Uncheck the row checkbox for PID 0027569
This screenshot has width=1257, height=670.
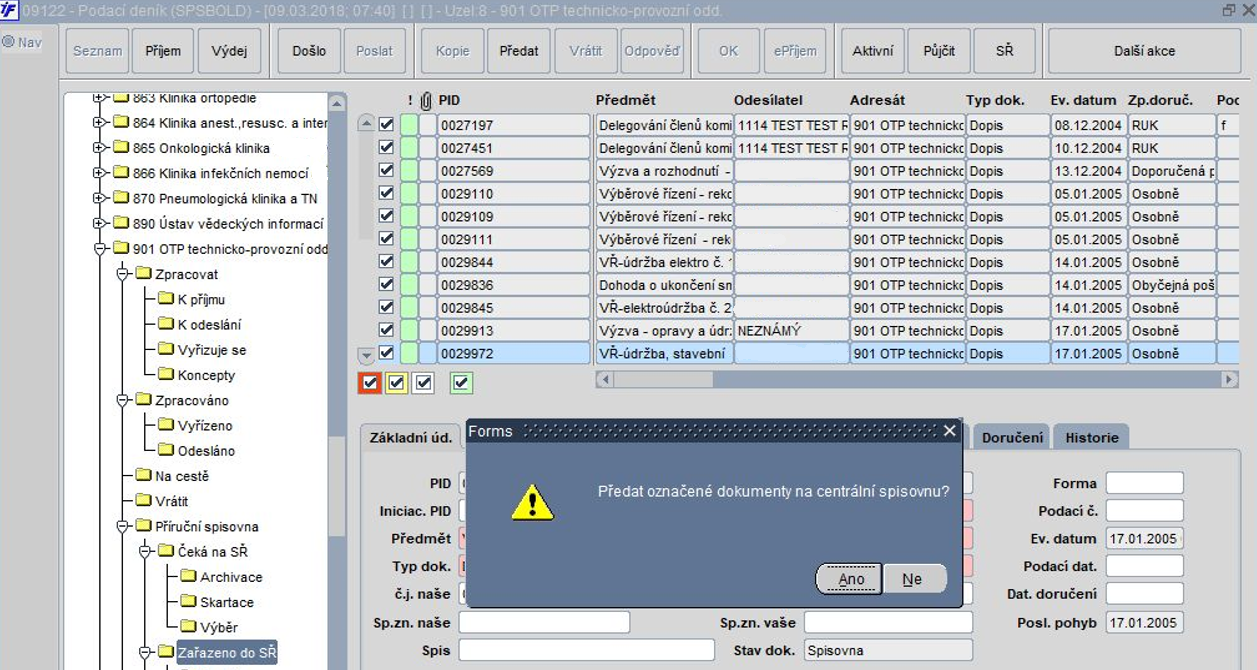pos(387,171)
